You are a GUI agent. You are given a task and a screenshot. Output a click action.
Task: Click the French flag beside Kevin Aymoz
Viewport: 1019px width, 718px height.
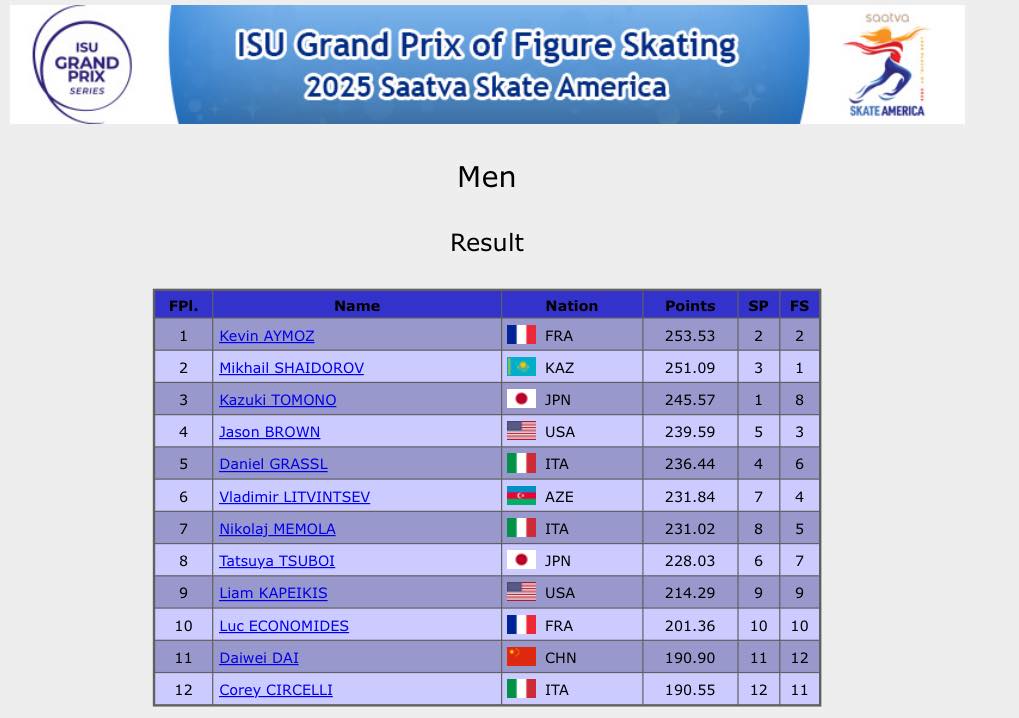click(521, 335)
